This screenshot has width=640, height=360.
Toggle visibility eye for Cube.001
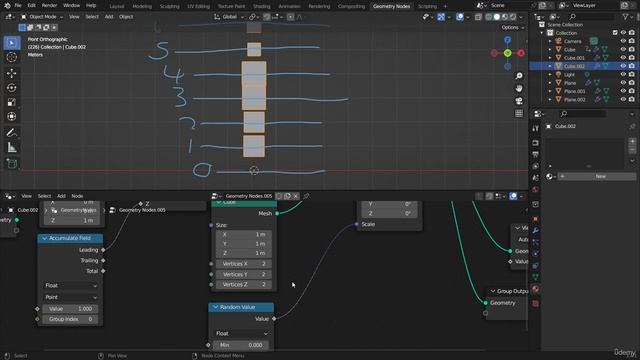coord(623,58)
